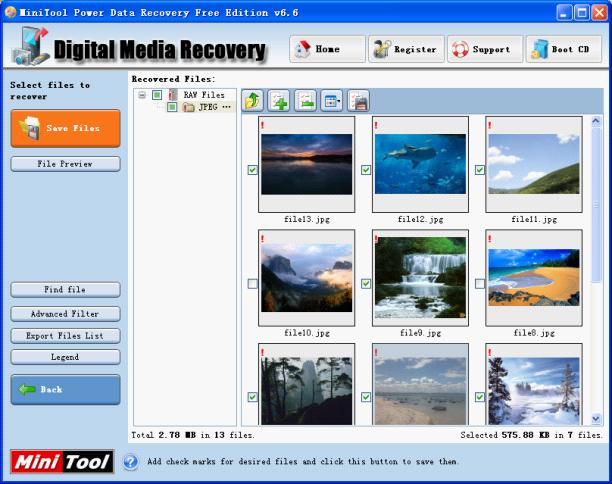
Task: Open the Advanced Filter button
Action: 65,314
